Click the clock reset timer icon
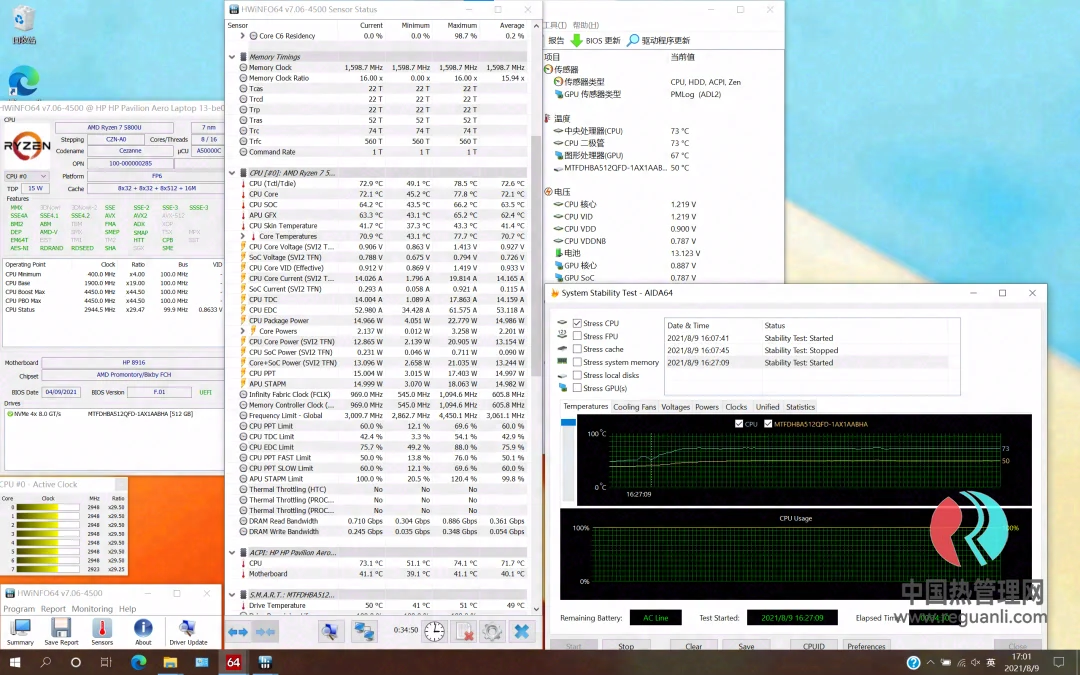The width and height of the screenshot is (1080, 675). tap(434, 631)
